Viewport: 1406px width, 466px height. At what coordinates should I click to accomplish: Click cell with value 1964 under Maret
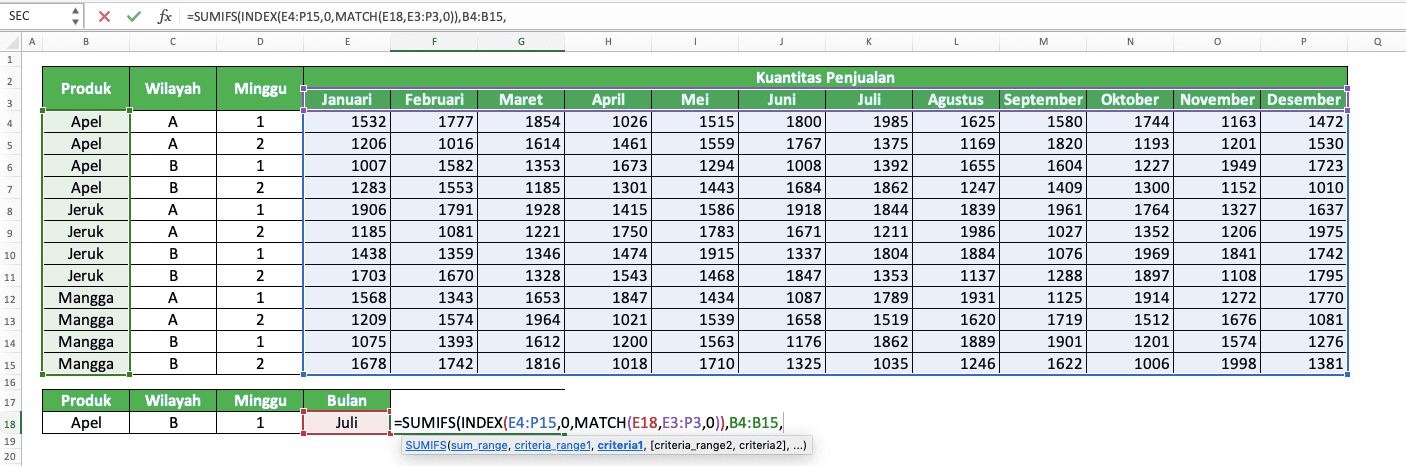click(x=521, y=320)
